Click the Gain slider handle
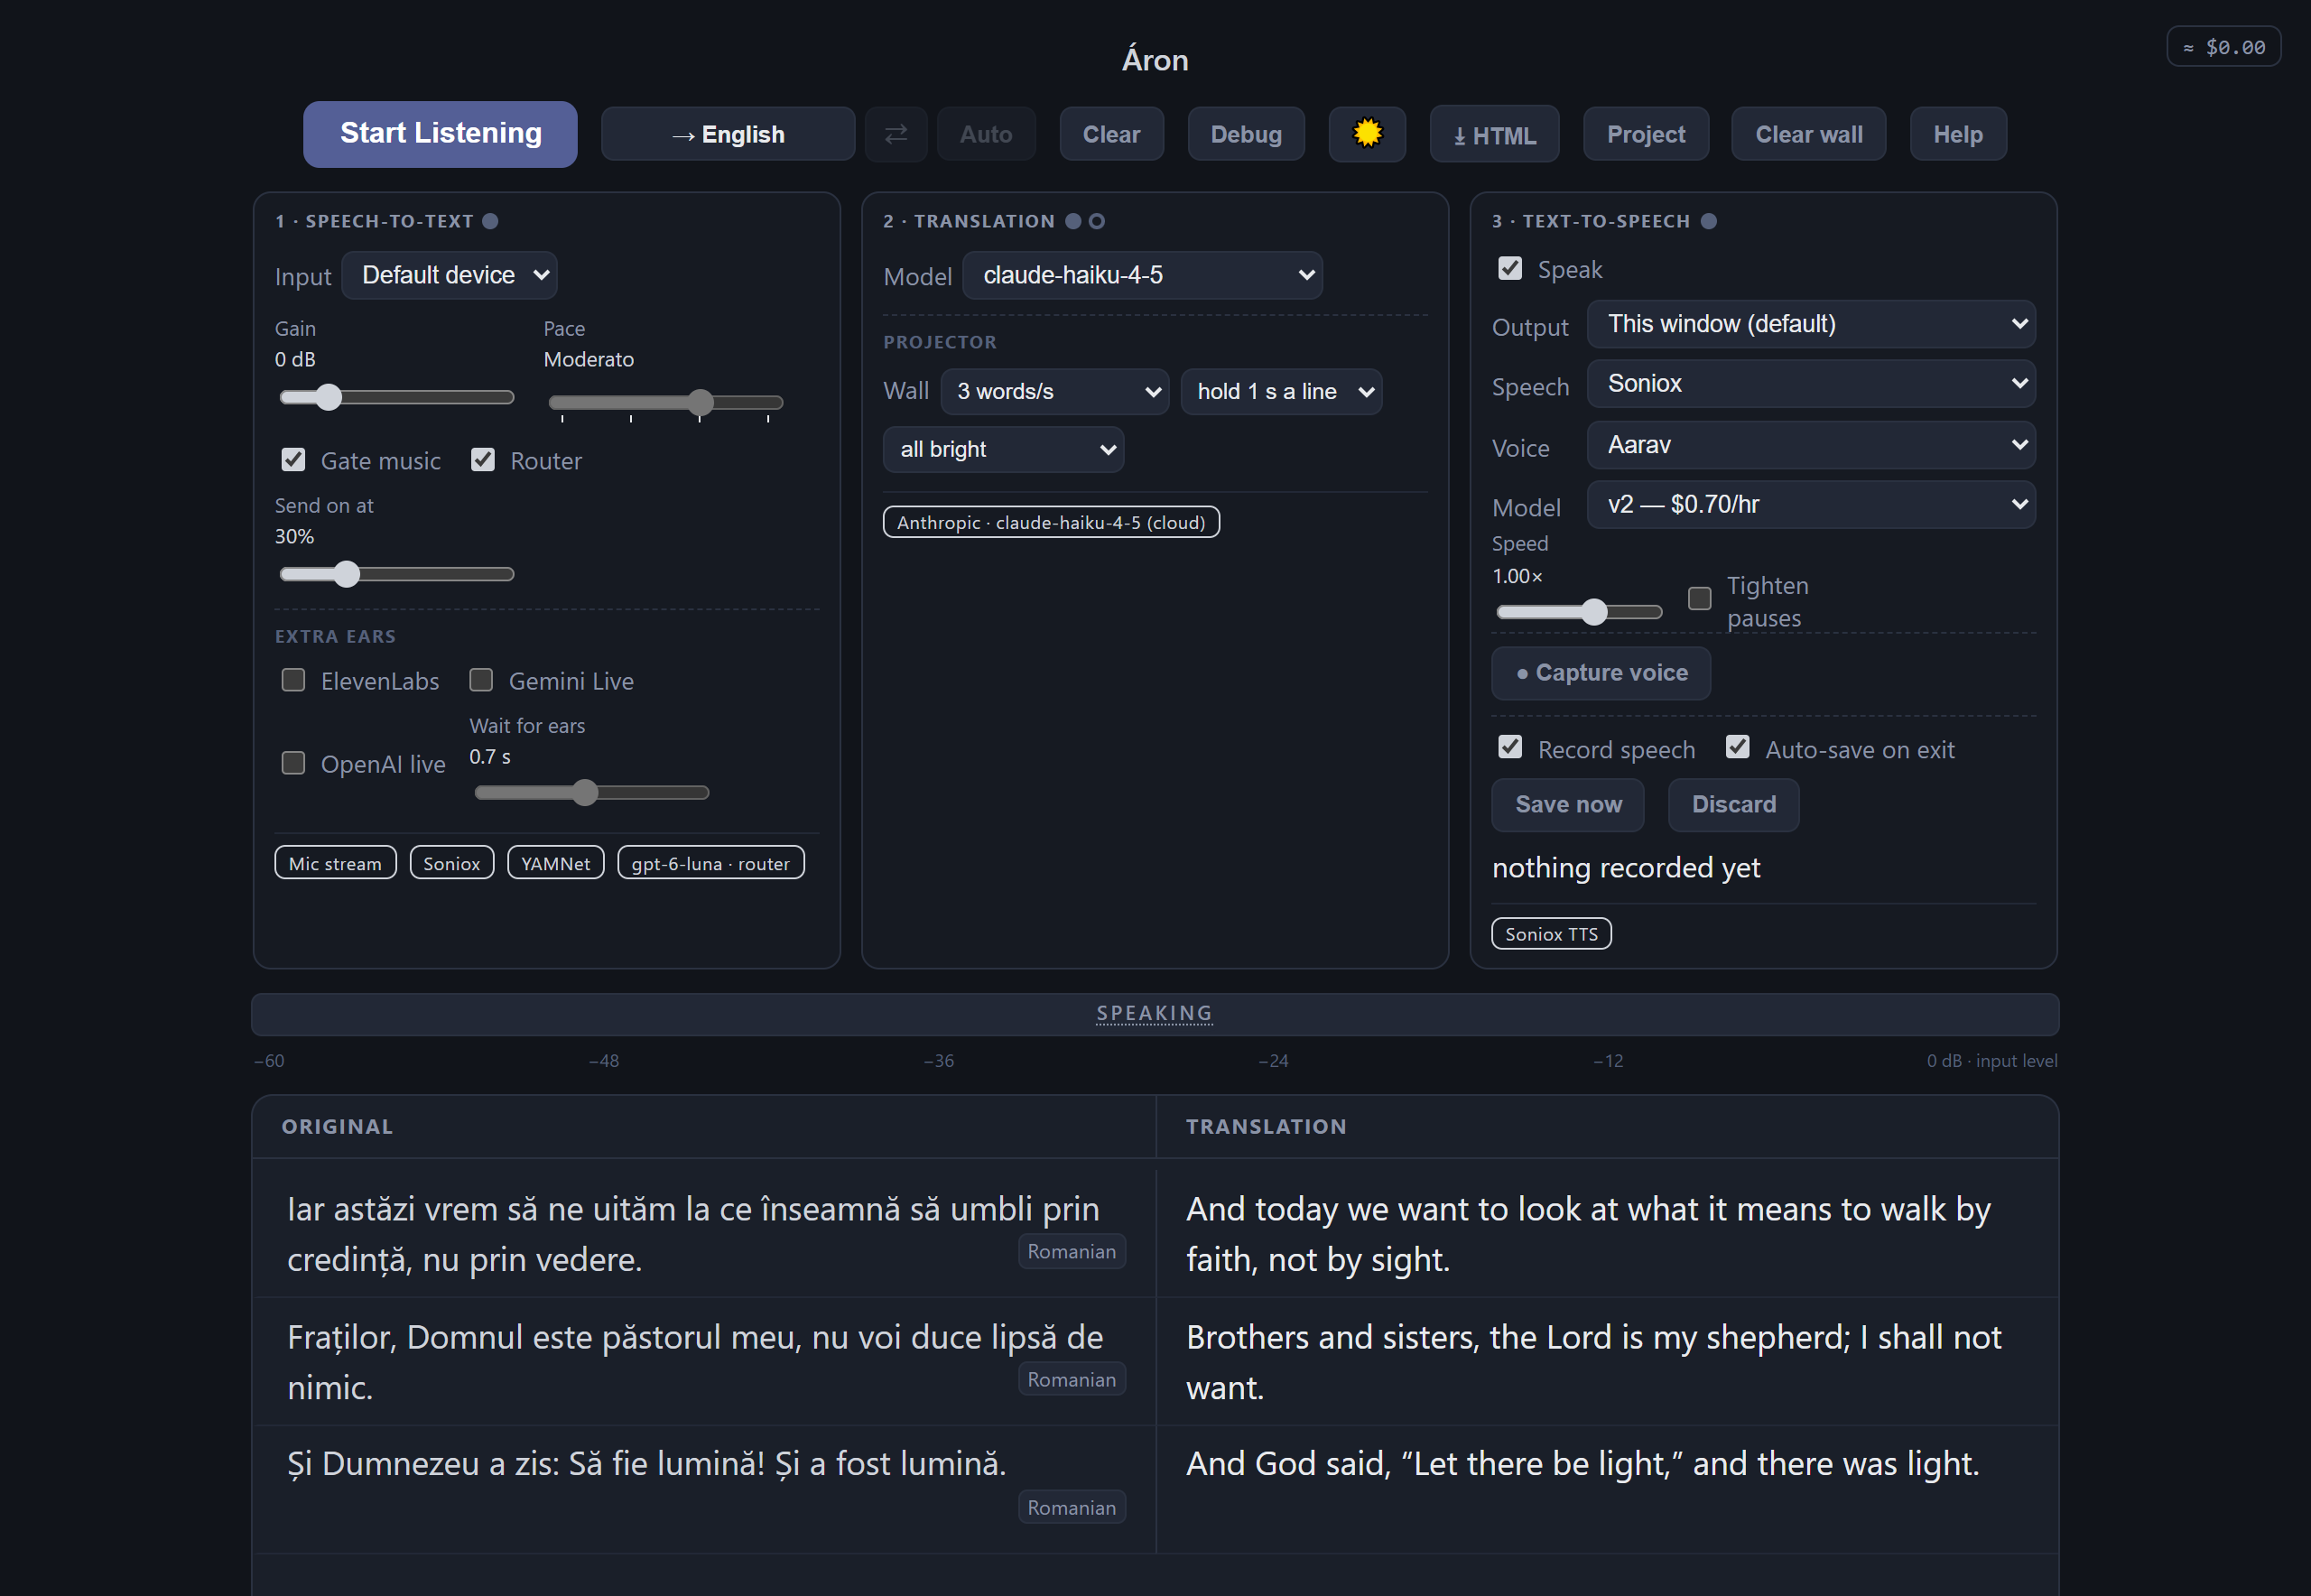The image size is (2311, 1596). [328, 397]
